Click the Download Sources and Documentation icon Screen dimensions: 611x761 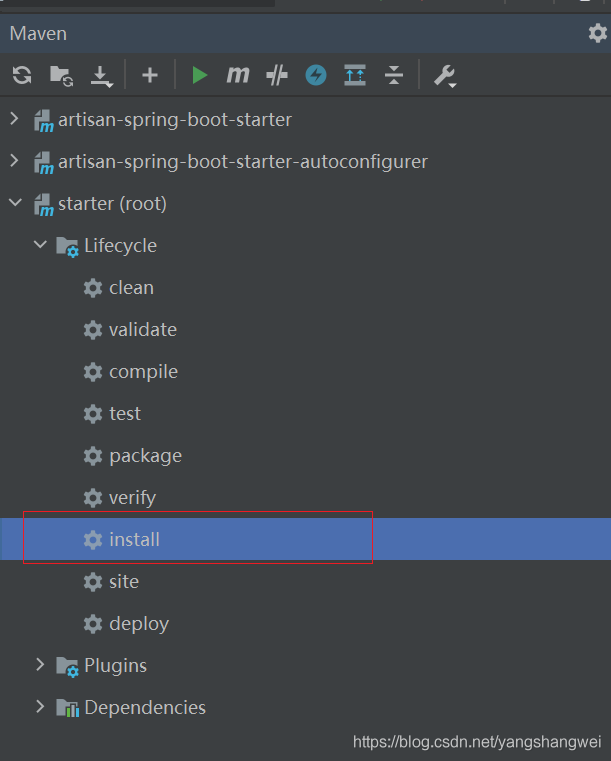click(101, 75)
